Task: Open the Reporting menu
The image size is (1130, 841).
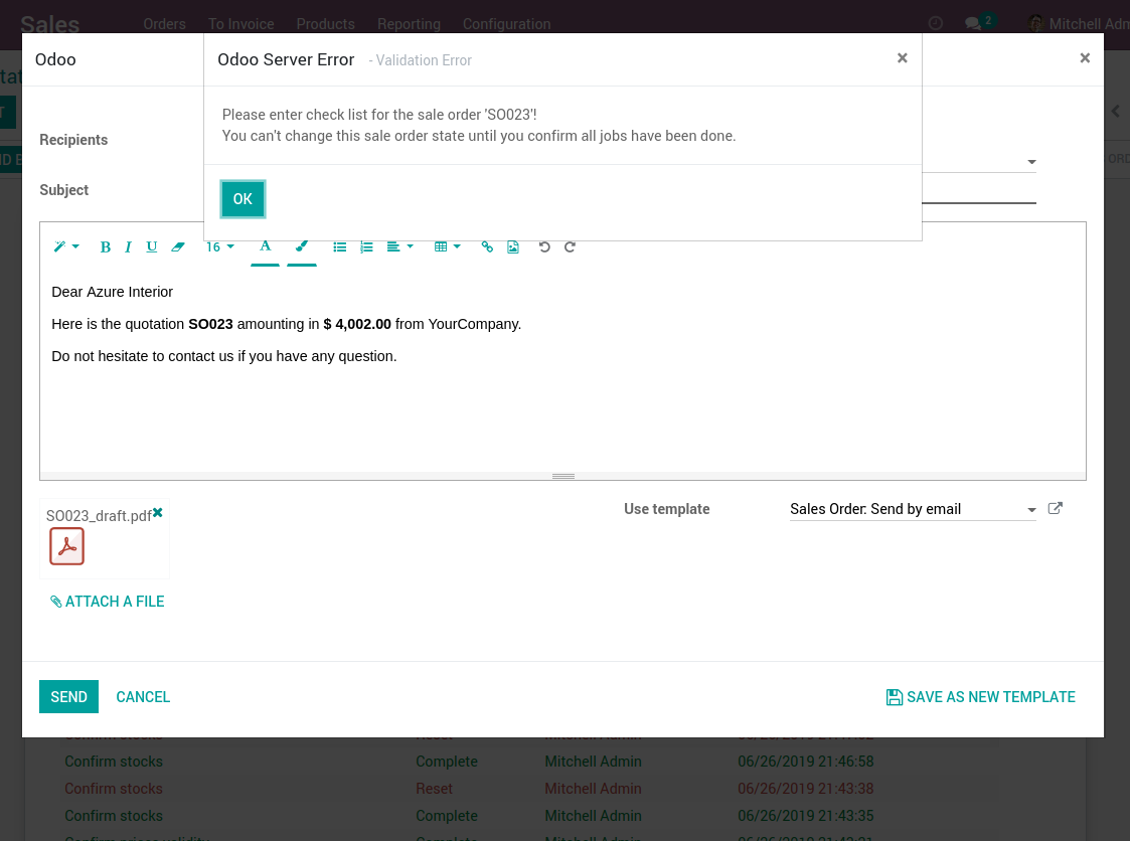Action: [x=409, y=24]
